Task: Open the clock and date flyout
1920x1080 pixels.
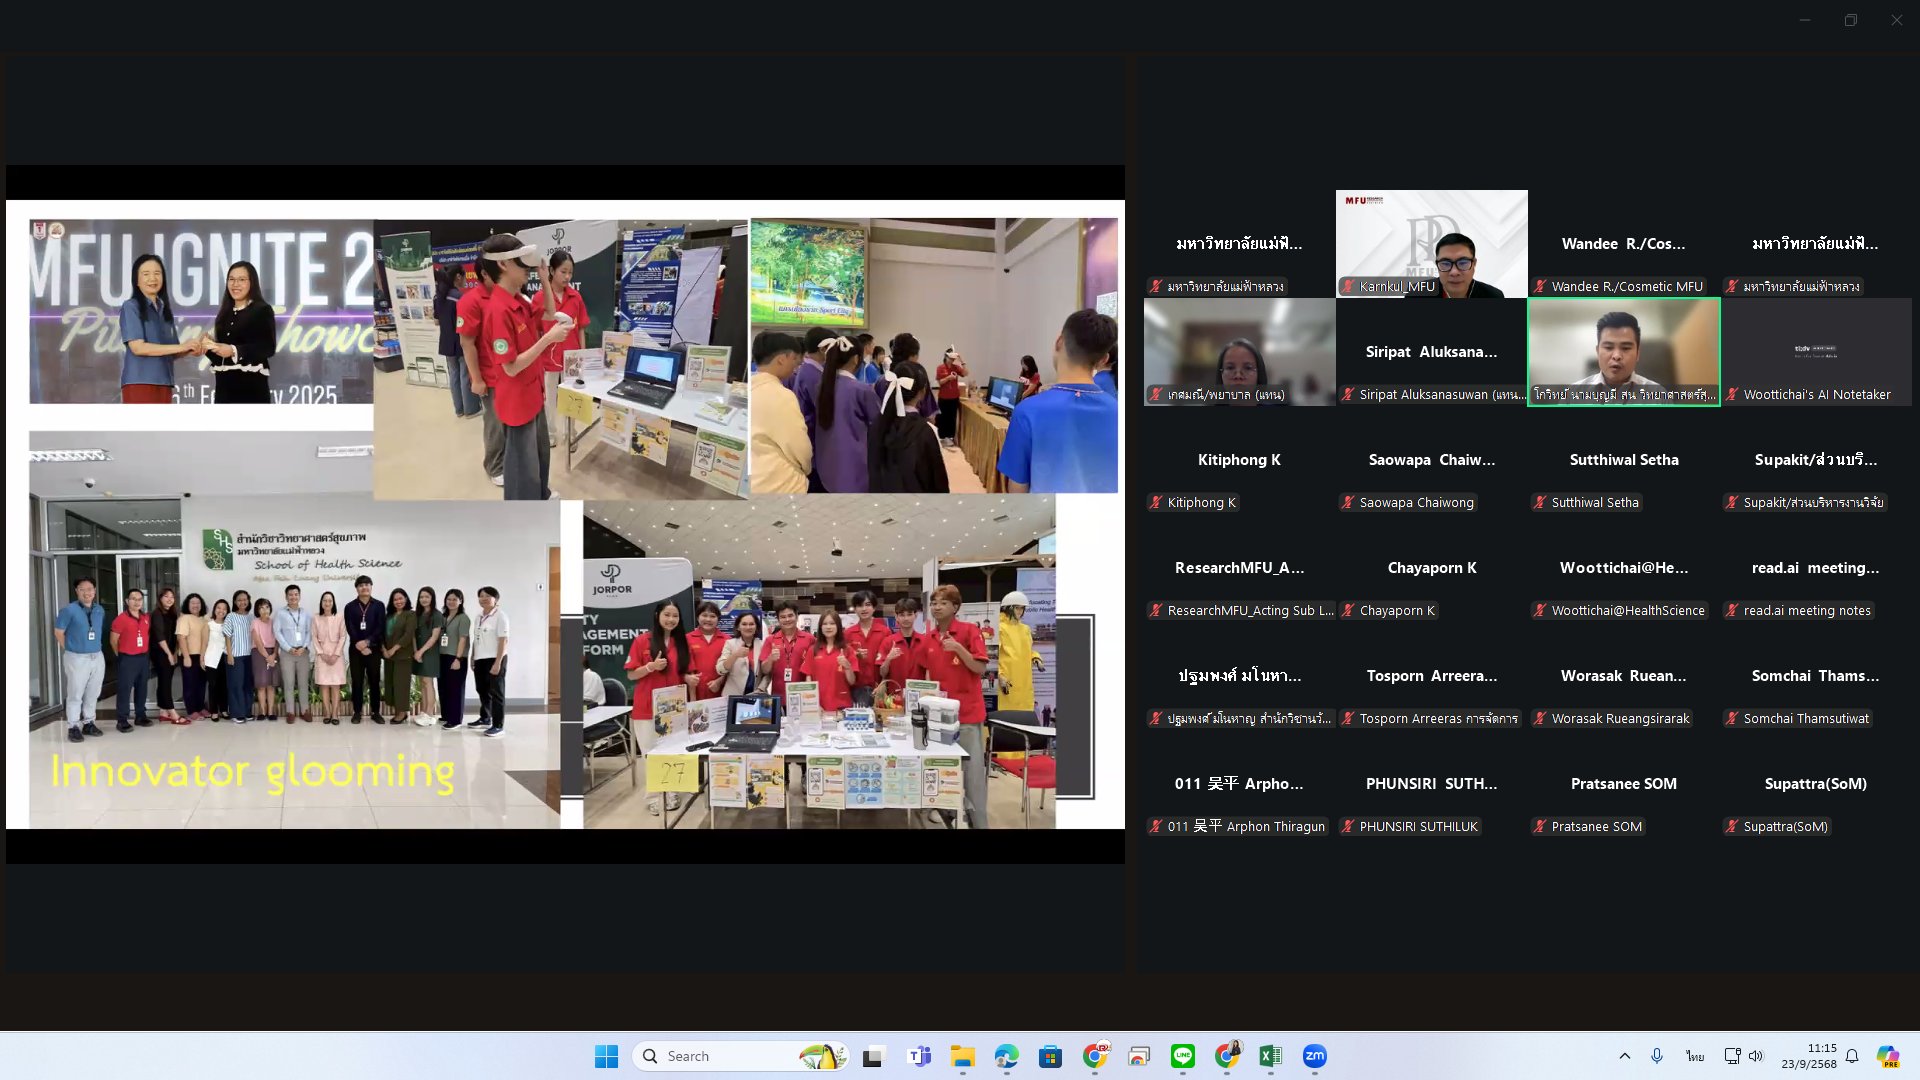Action: [1808, 1056]
